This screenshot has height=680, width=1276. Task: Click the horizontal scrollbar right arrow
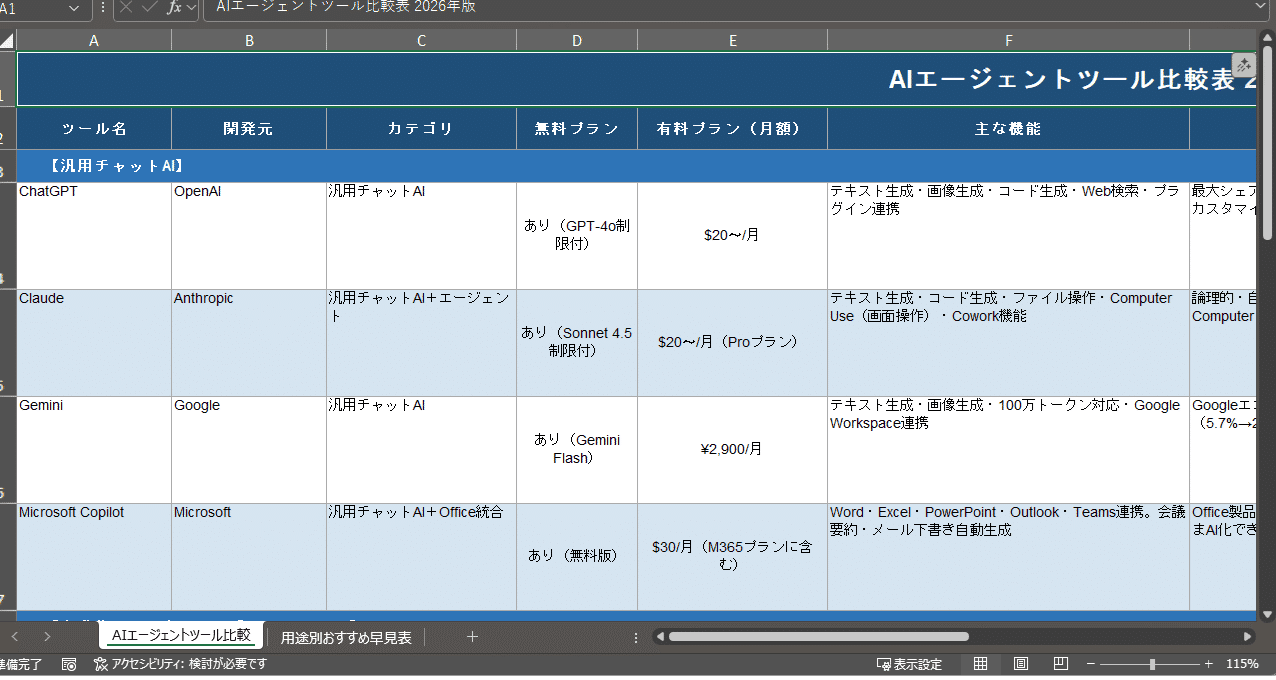pyautogui.click(x=1248, y=637)
